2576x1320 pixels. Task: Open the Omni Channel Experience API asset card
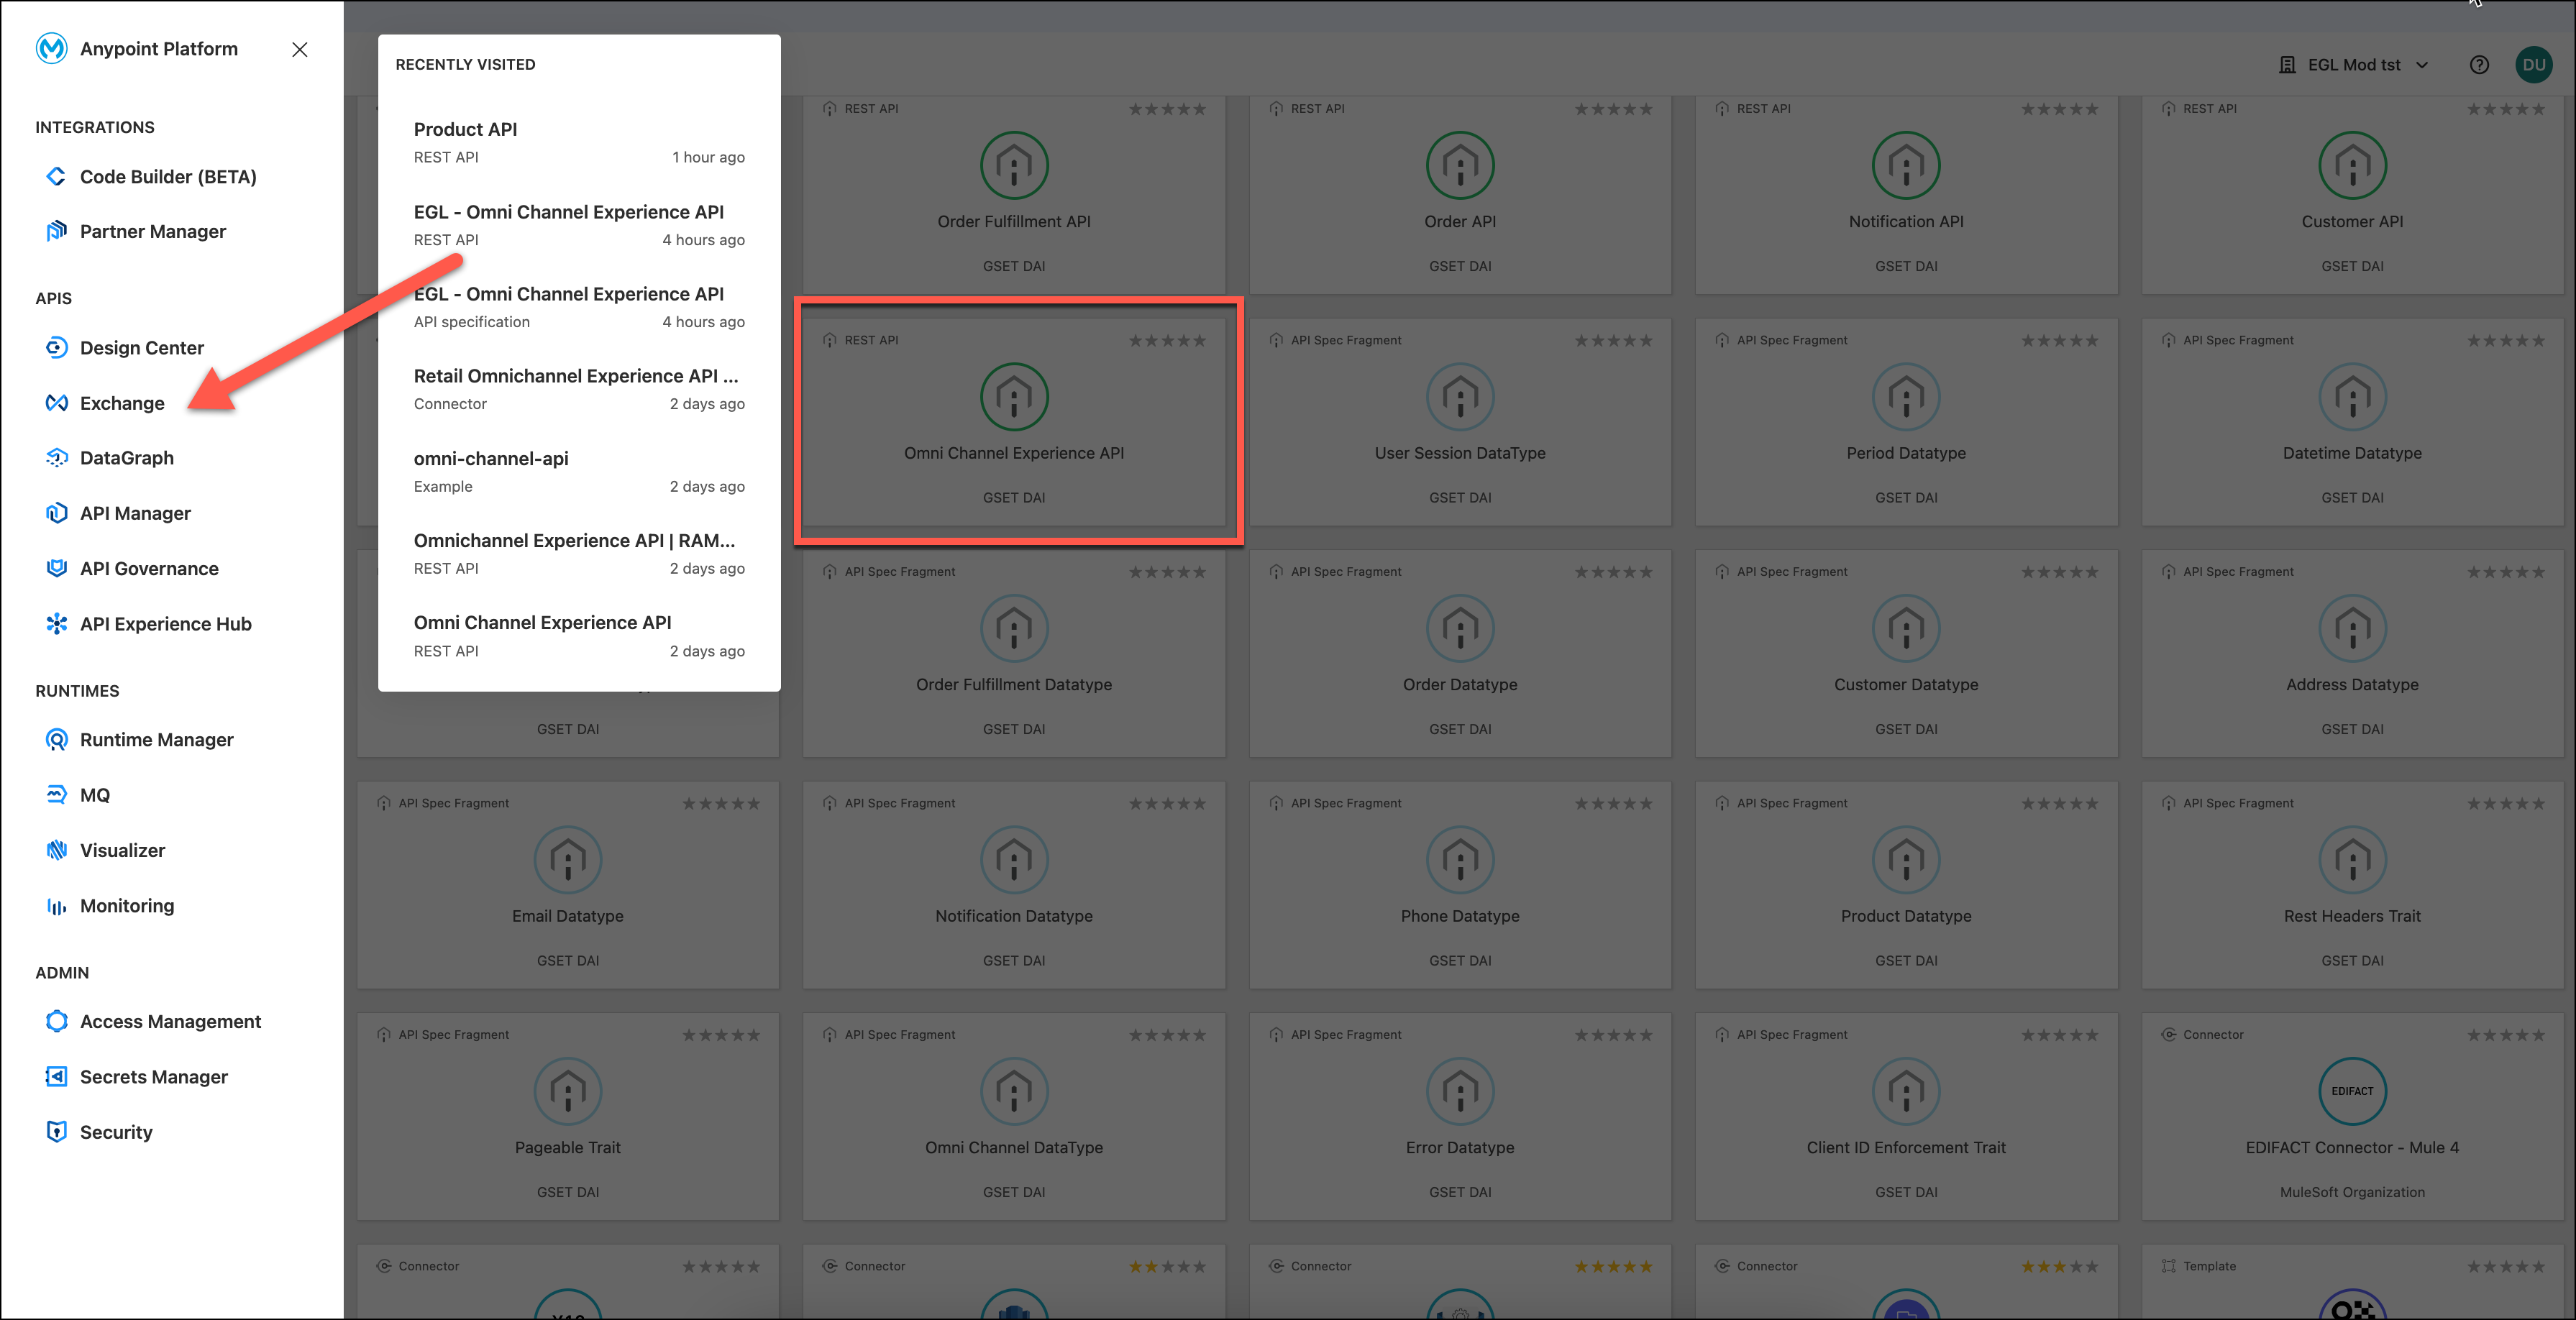click(x=1014, y=422)
